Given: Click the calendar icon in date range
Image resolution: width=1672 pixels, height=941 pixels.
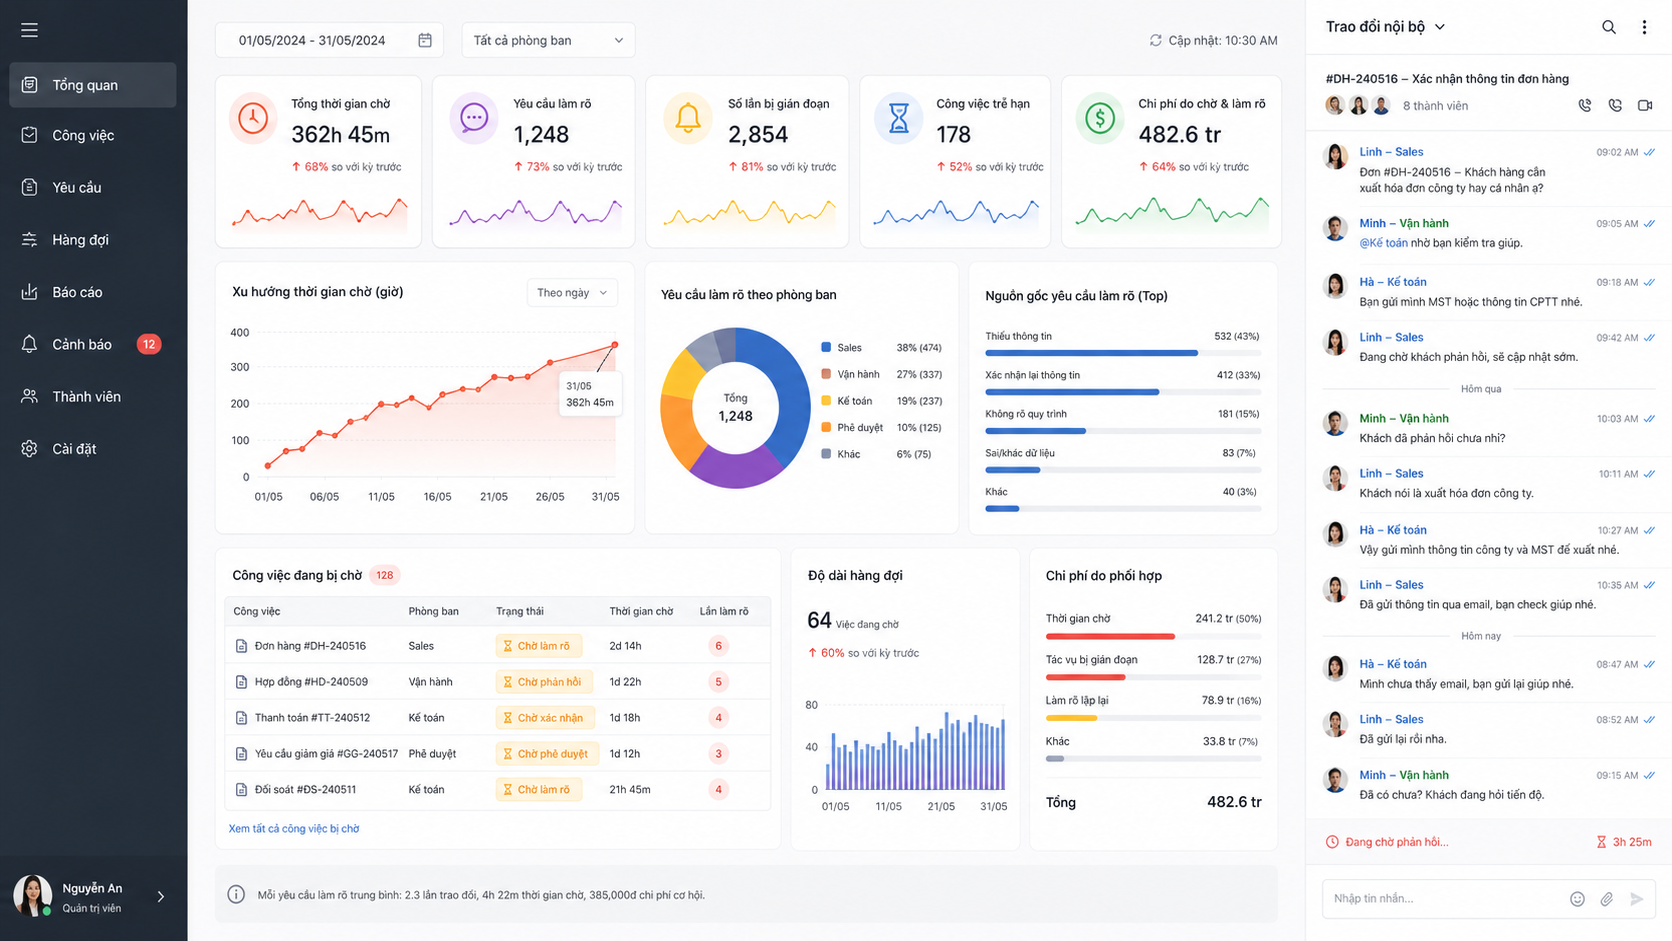Looking at the screenshot, I should pyautogui.click(x=425, y=40).
